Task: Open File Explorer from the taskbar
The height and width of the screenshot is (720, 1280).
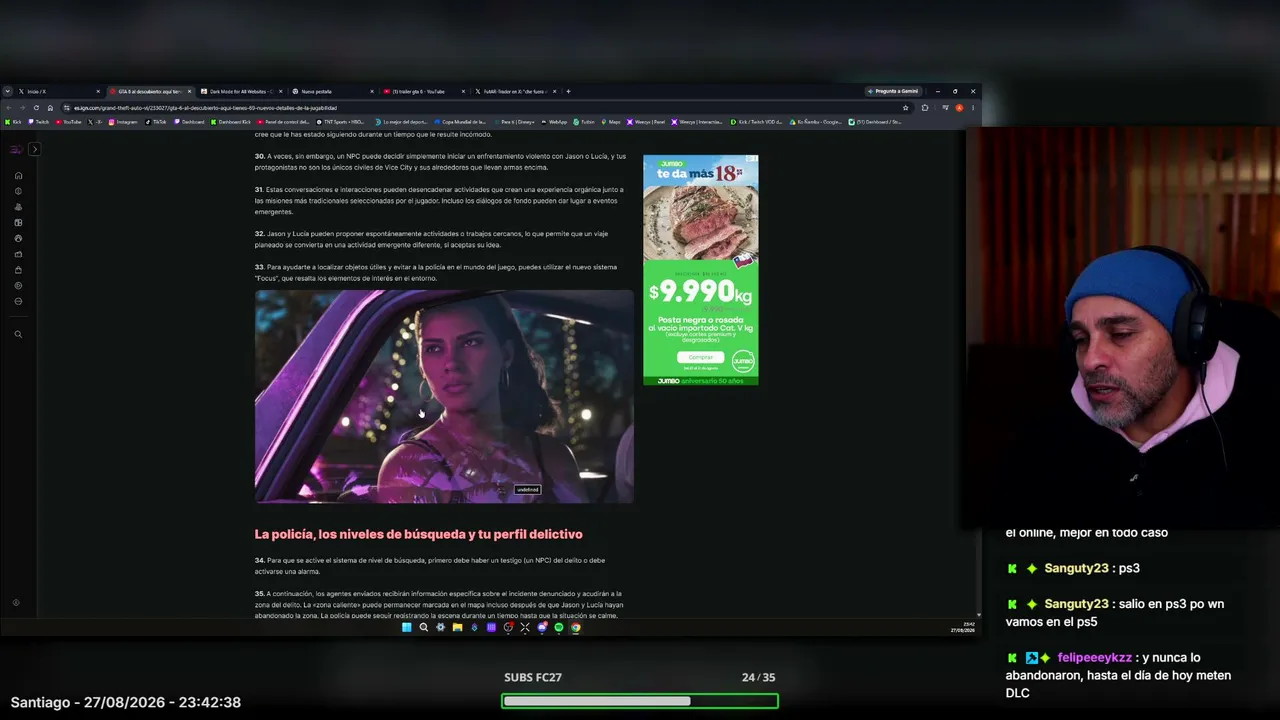Action: [457, 628]
